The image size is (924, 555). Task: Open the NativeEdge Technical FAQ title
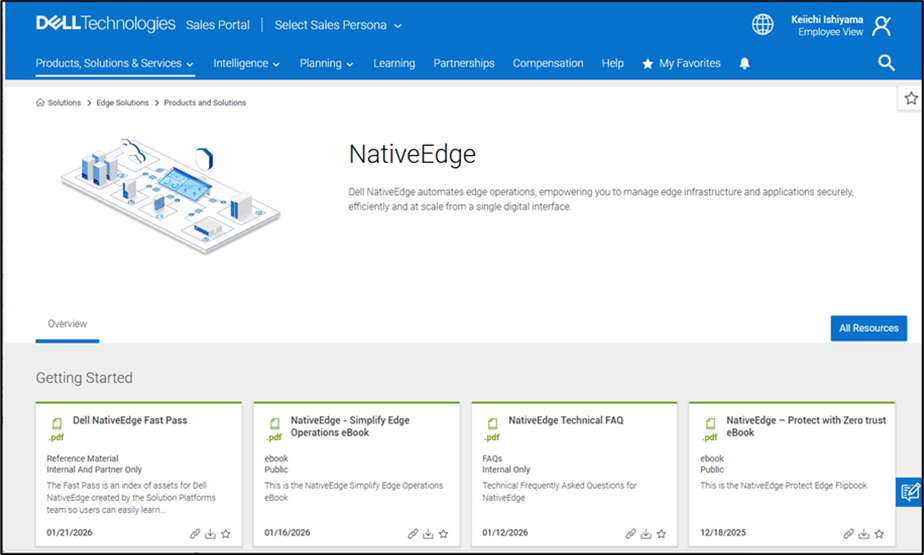[x=565, y=421]
